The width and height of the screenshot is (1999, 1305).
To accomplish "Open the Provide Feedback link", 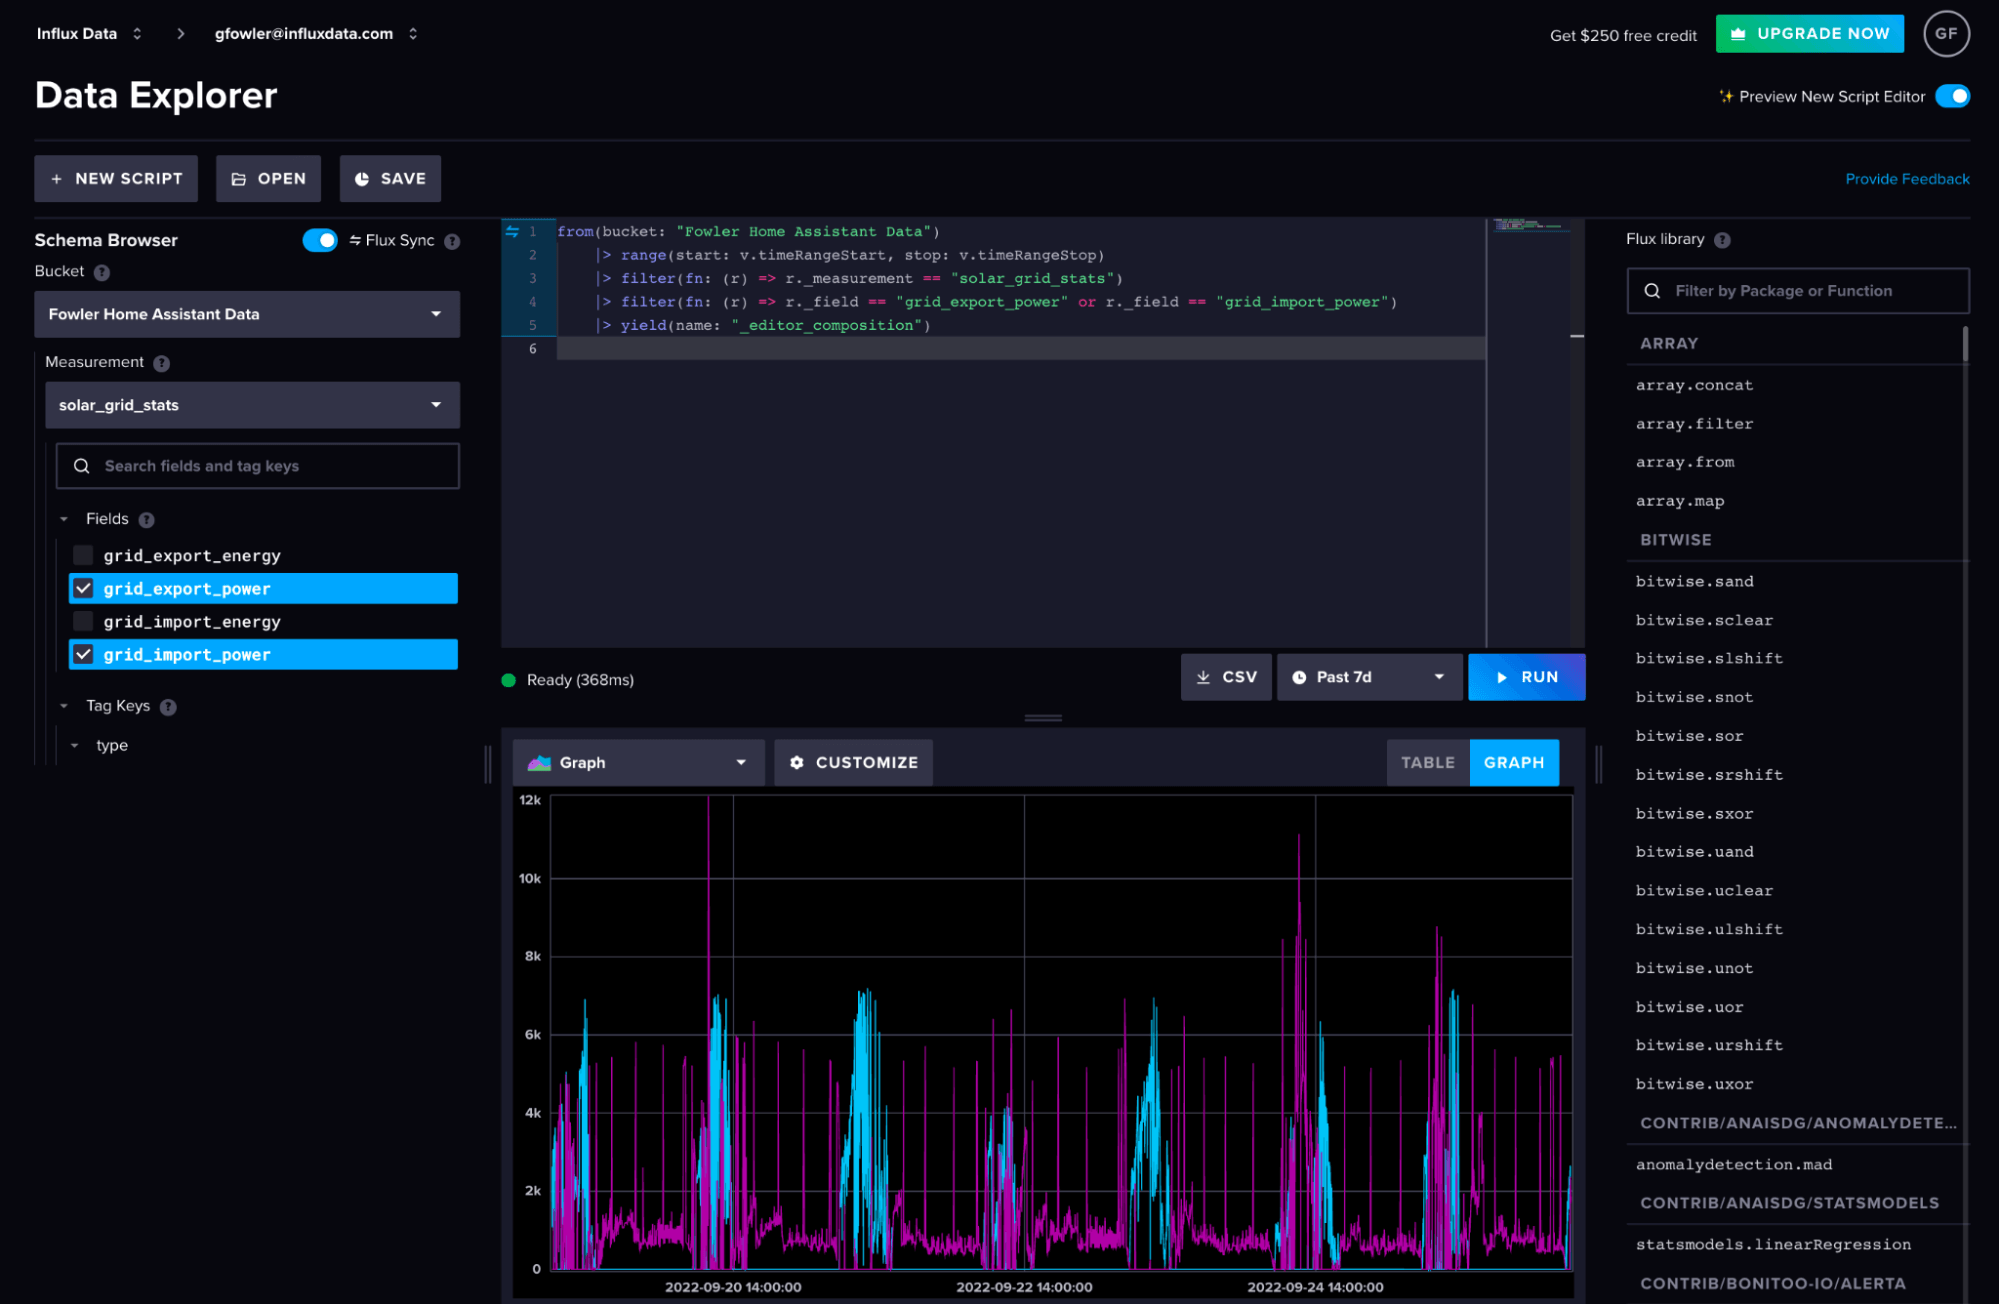I will [1906, 179].
